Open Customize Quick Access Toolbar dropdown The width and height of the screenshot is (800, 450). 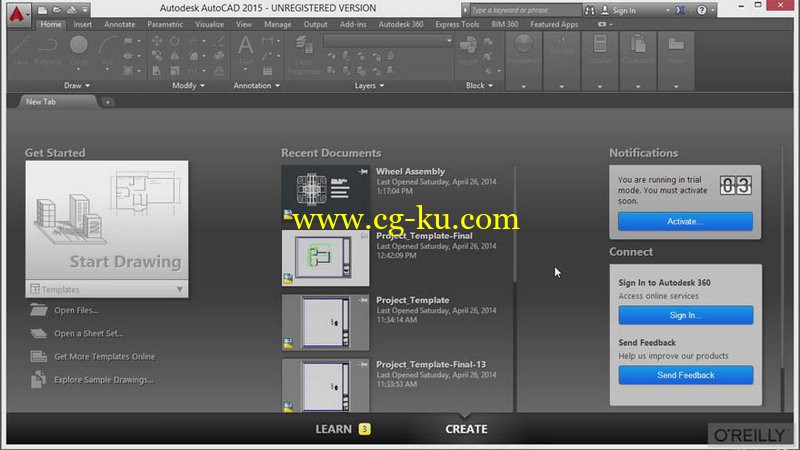(x=85, y=10)
